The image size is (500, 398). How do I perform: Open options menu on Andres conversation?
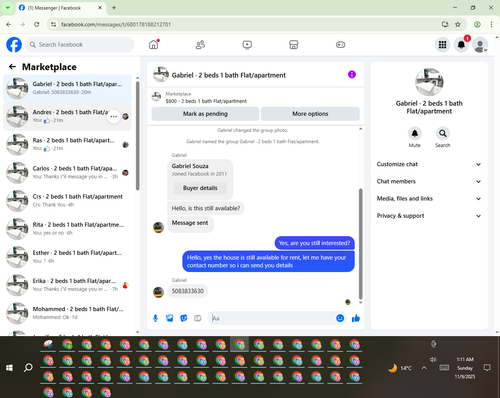click(114, 116)
